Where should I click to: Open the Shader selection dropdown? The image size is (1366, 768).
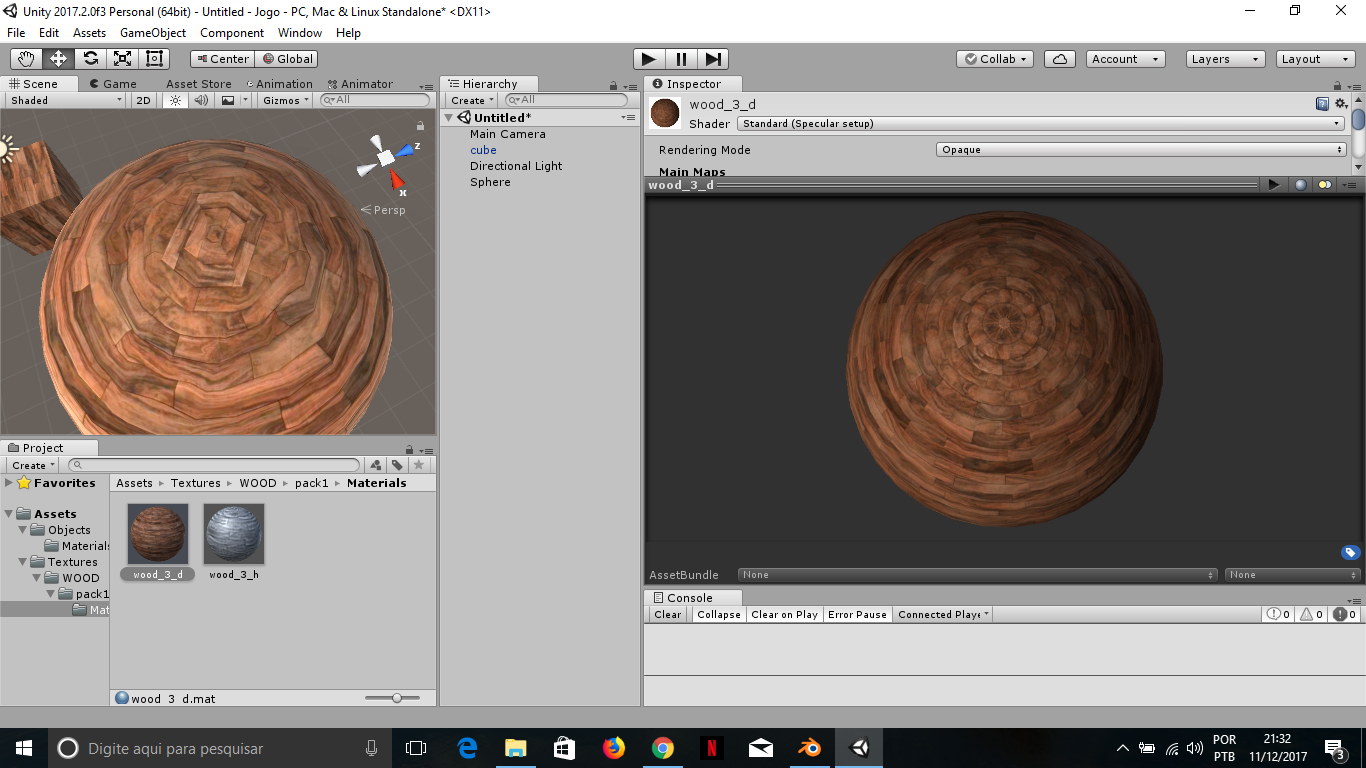(1041, 124)
